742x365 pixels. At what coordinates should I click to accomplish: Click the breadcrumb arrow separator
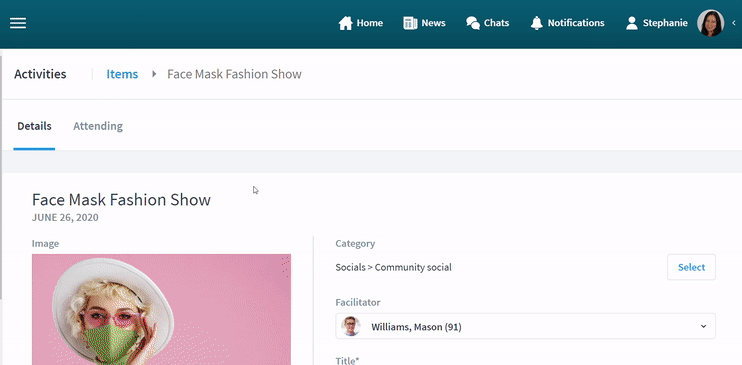154,74
